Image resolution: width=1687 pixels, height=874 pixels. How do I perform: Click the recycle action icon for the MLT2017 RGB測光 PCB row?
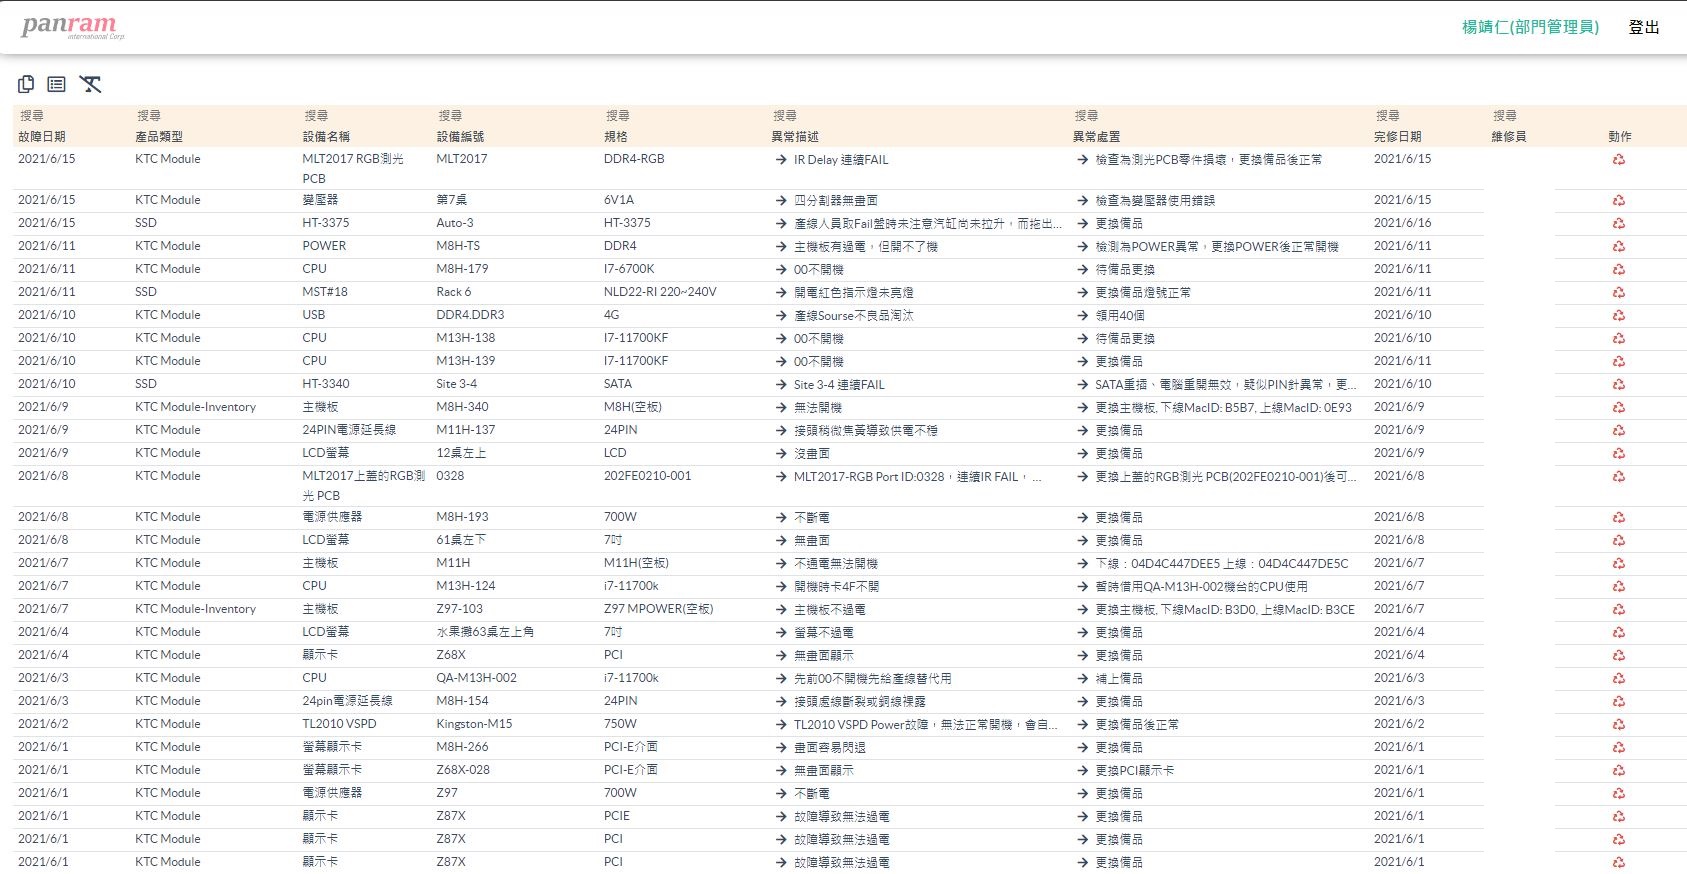1618,160
